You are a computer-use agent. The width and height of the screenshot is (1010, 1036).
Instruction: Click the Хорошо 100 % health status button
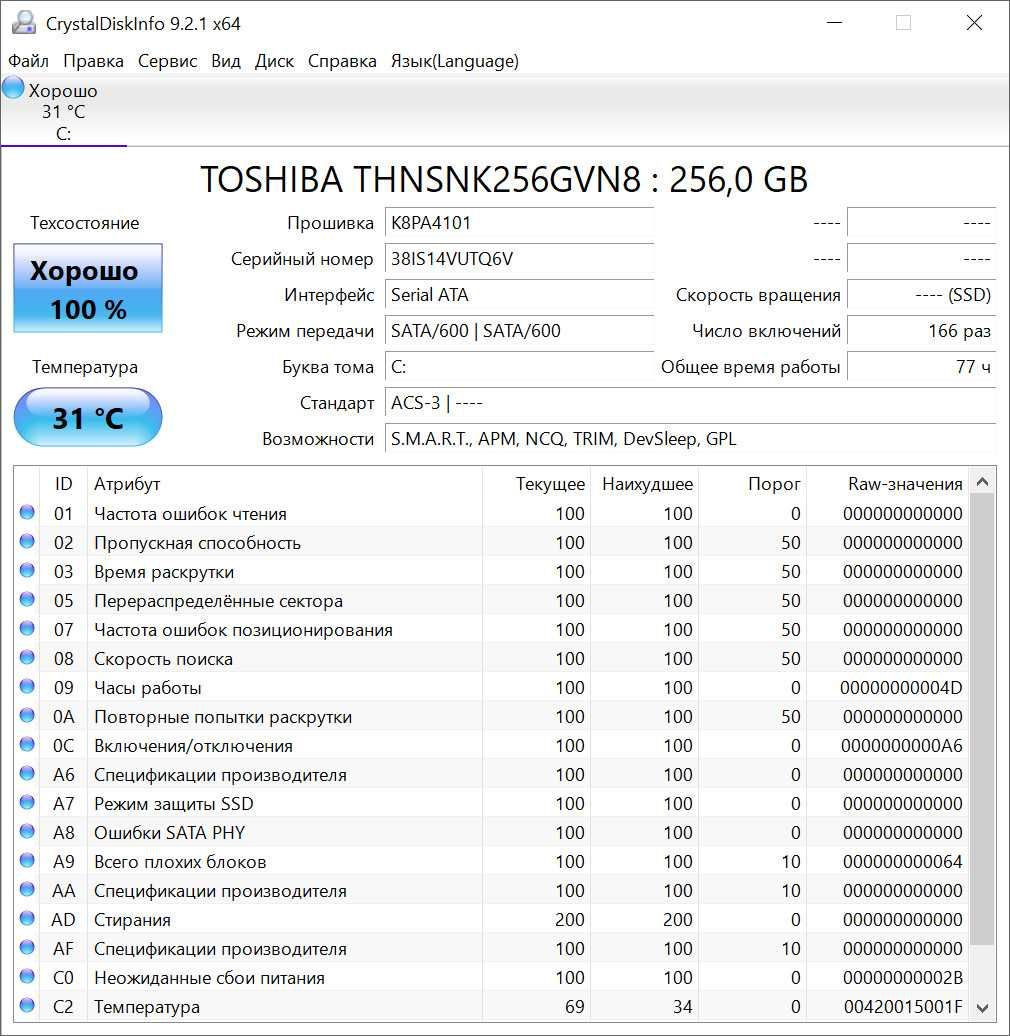(x=88, y=288)
